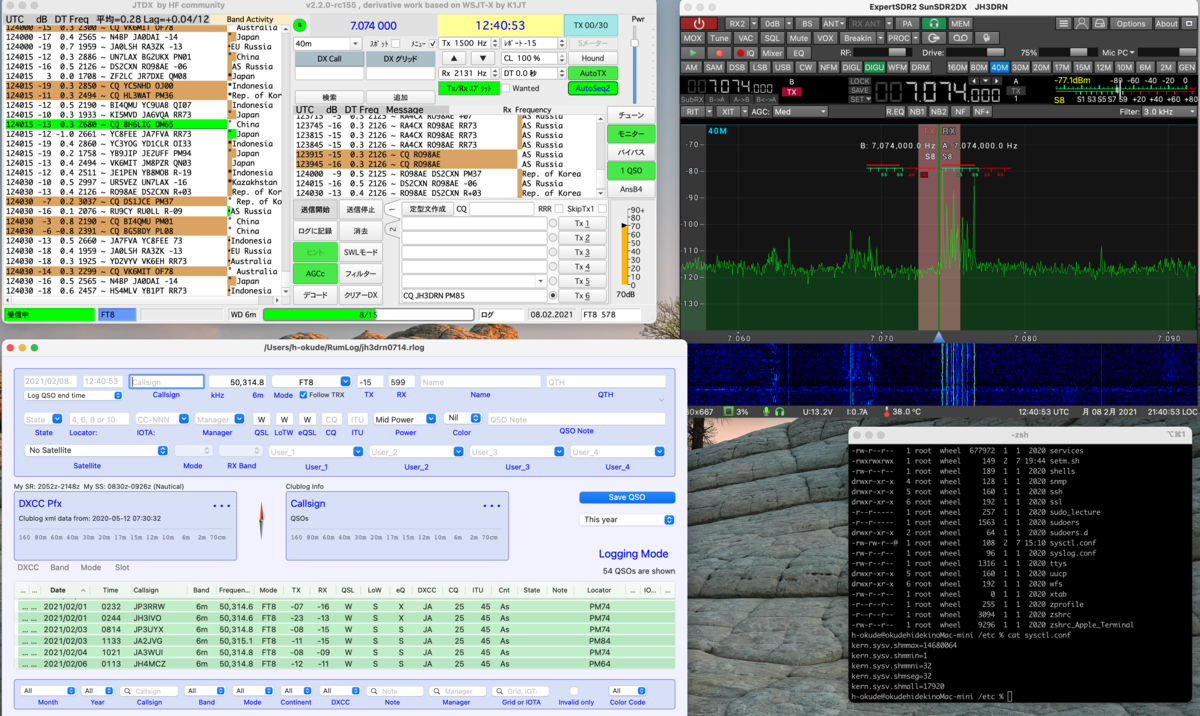Click the microphone icon button in ExpertSDR2
Screen dimensions: 1200x716
click(x=987, y=38)
